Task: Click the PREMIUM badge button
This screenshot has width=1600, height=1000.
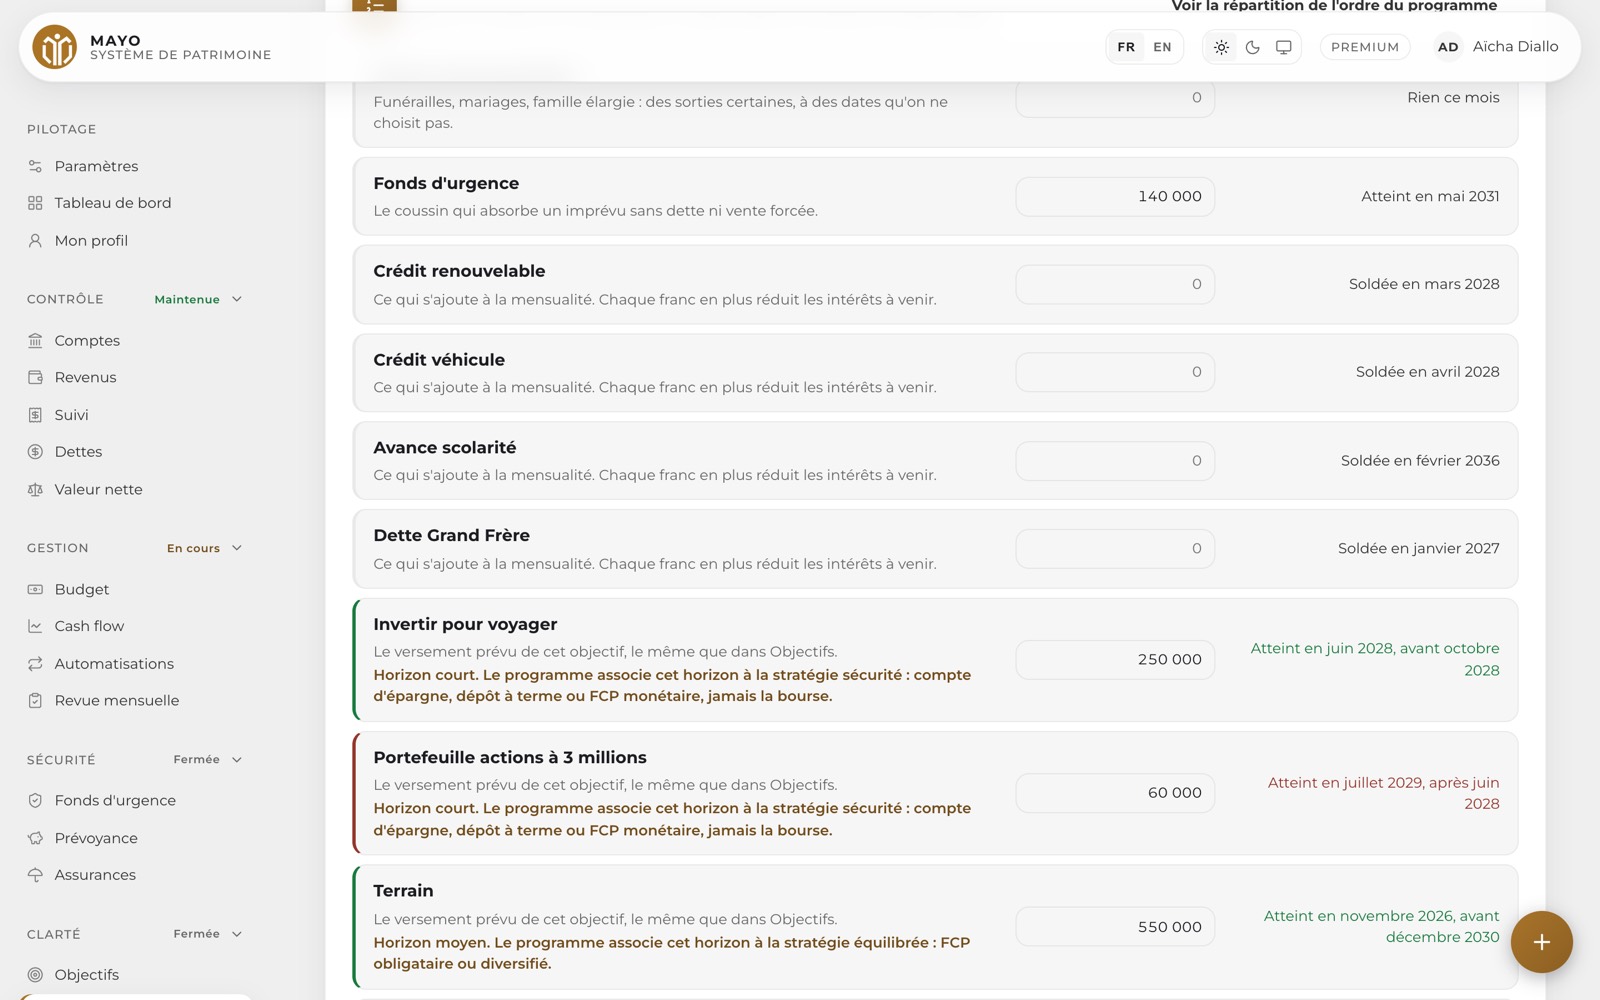Action: point(1365,47)
